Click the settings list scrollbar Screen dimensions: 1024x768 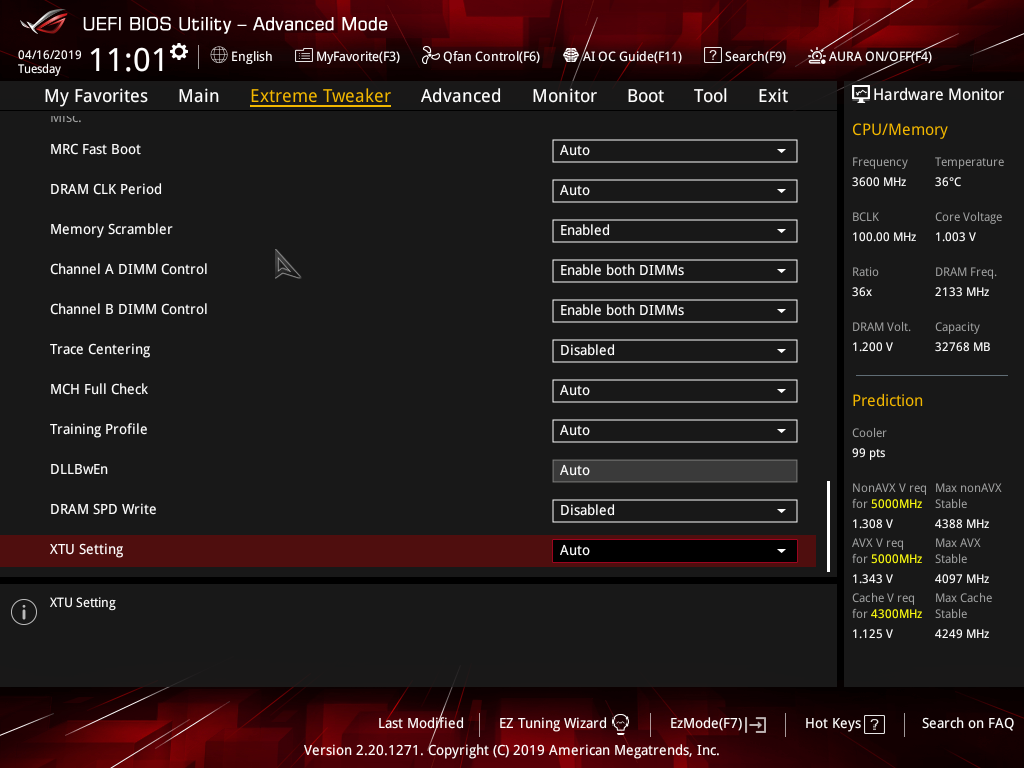click(x=828, y=526)
